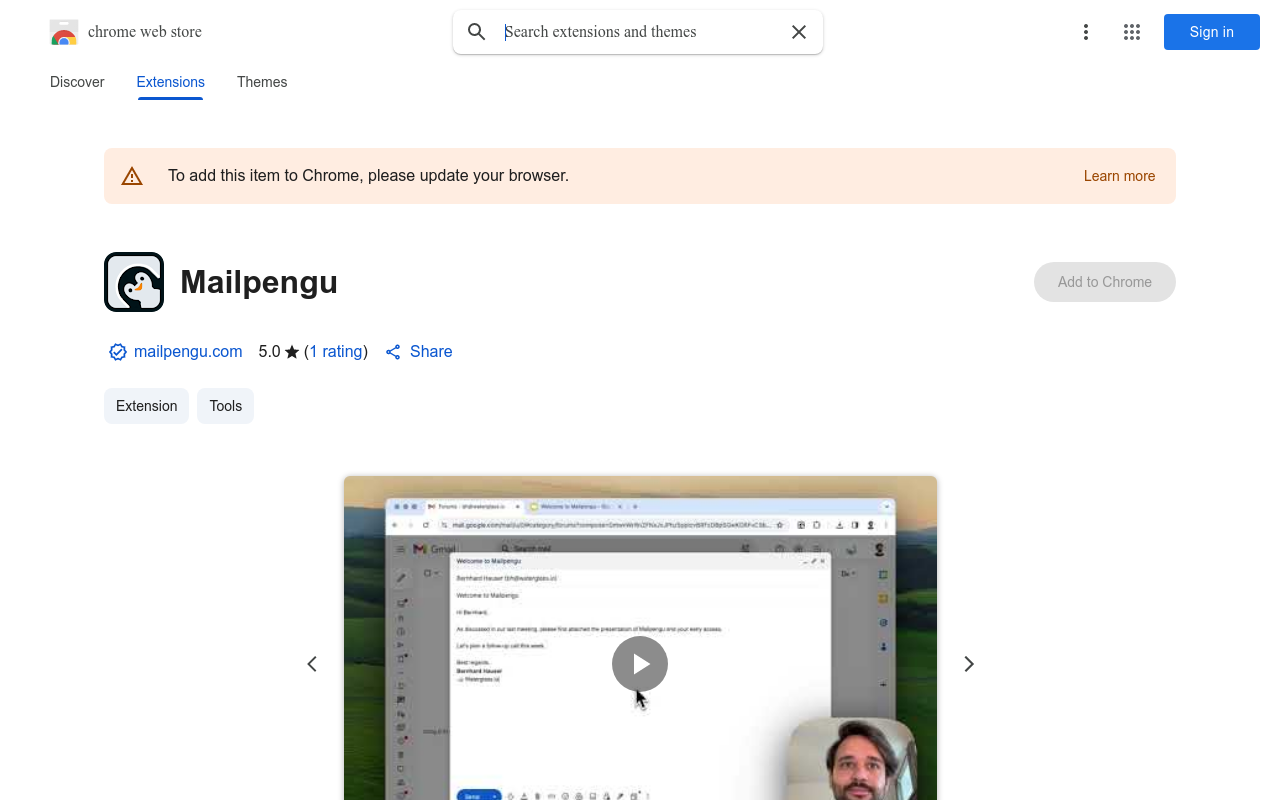The height and width of the screenshot is (800, 1280).
Task: Select the Tools category chip
Action: (226, 406)
